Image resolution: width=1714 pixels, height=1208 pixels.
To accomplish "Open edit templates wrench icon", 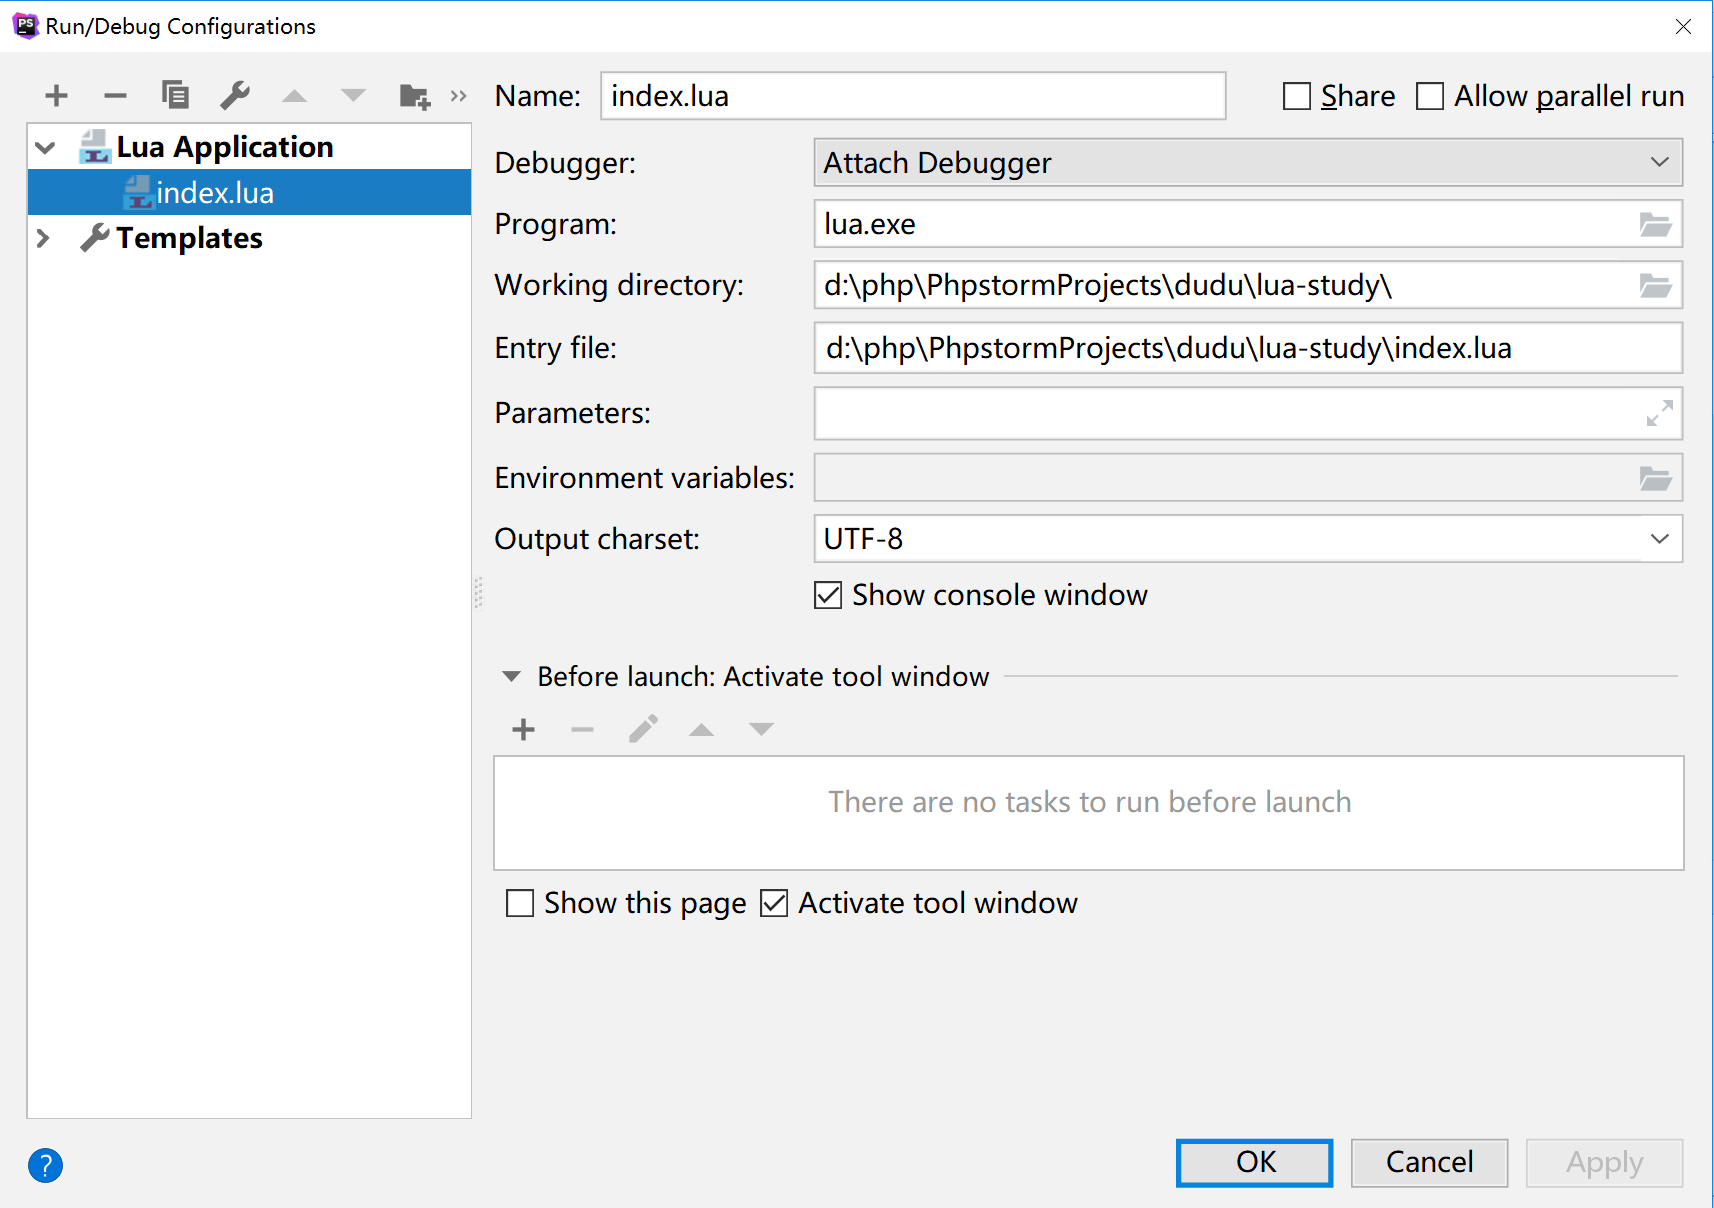I will pos(234,96).
